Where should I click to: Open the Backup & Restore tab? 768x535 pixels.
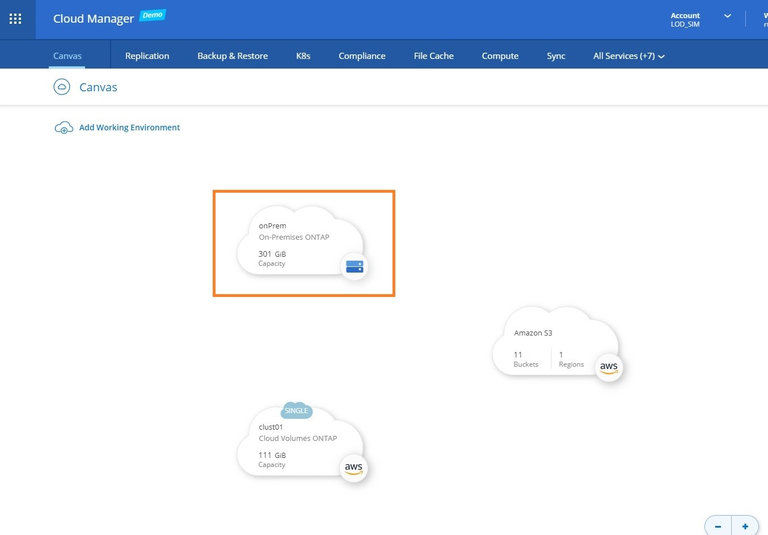[x=232, y=56]
